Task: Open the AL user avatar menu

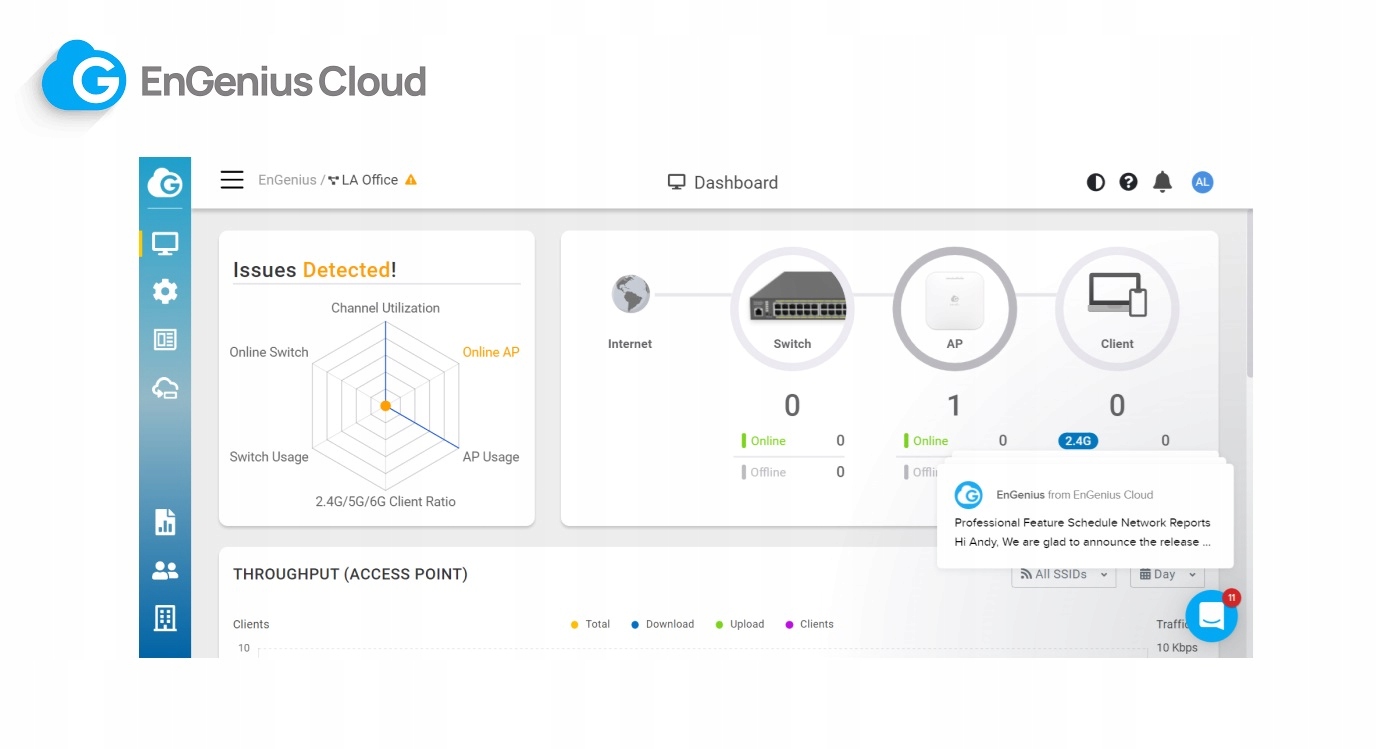Action: pos(1202,182)
